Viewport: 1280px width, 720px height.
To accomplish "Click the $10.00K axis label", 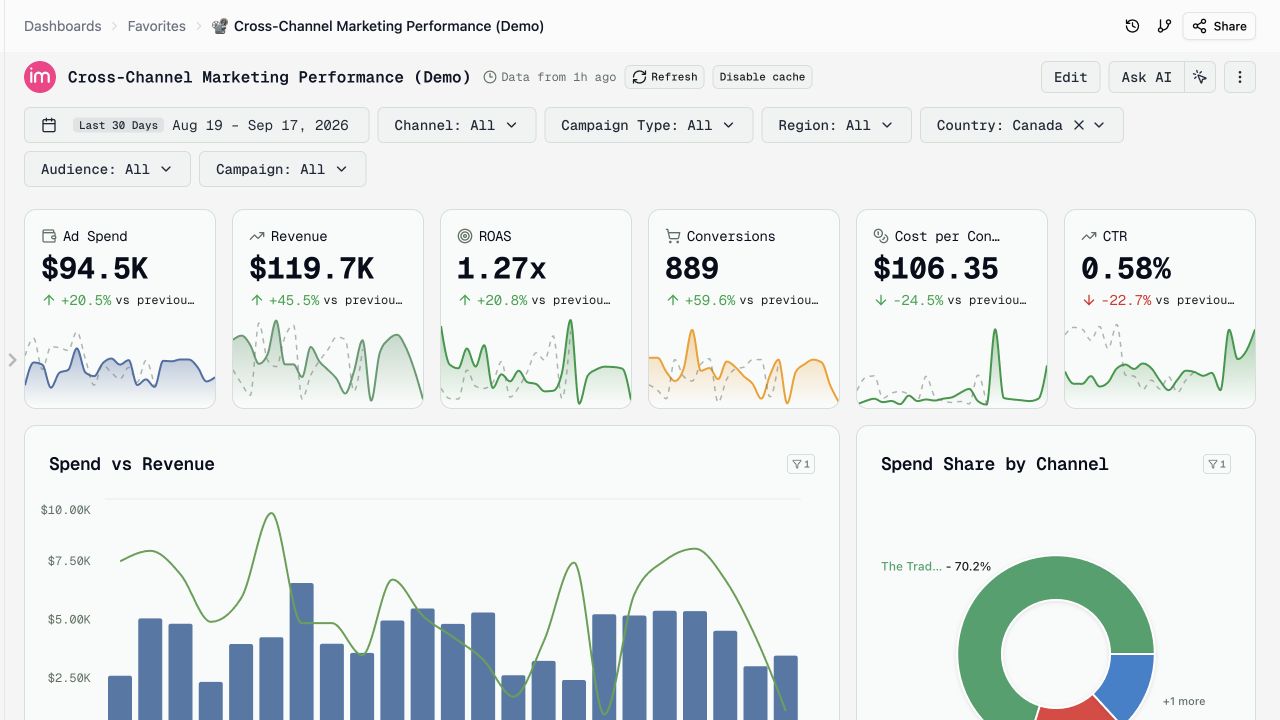I will tap(66, 510).
